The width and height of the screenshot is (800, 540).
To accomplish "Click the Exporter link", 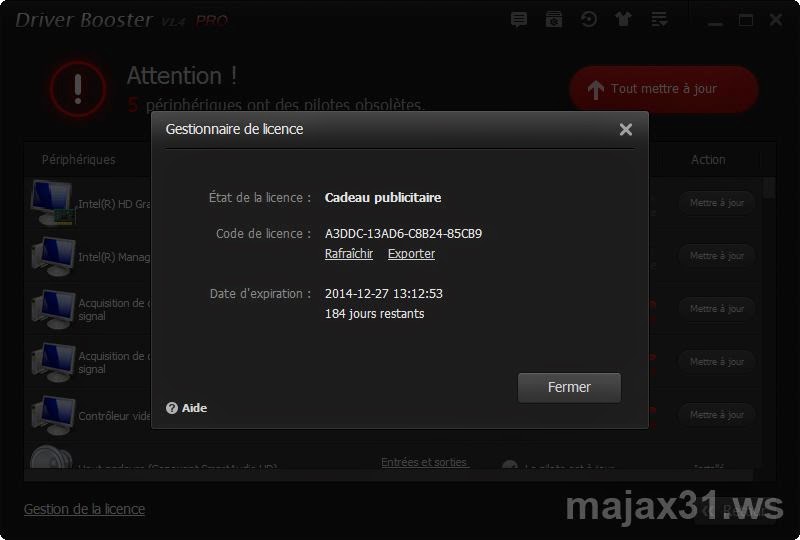I will coord(411,254).
